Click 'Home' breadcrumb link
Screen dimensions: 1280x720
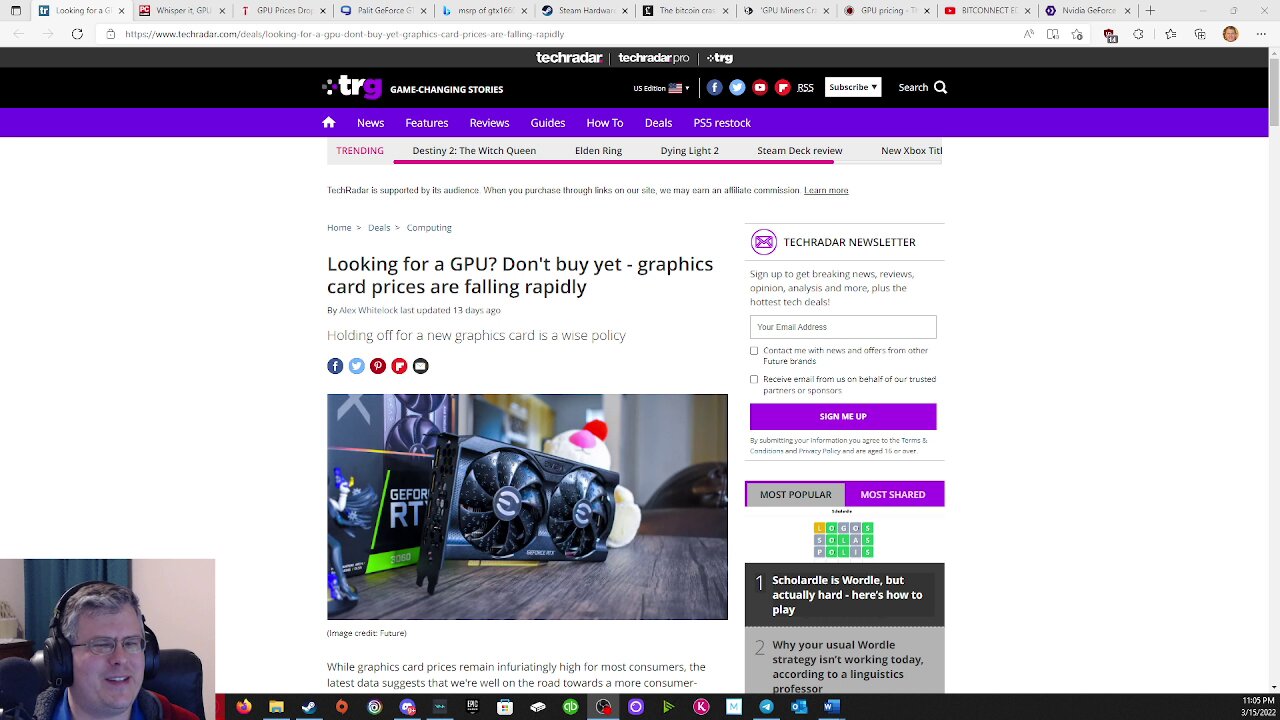coord(339,227)
